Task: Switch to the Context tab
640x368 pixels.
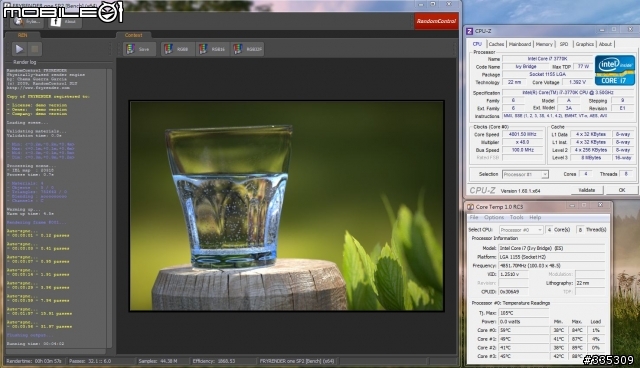Action: point(133,35)
